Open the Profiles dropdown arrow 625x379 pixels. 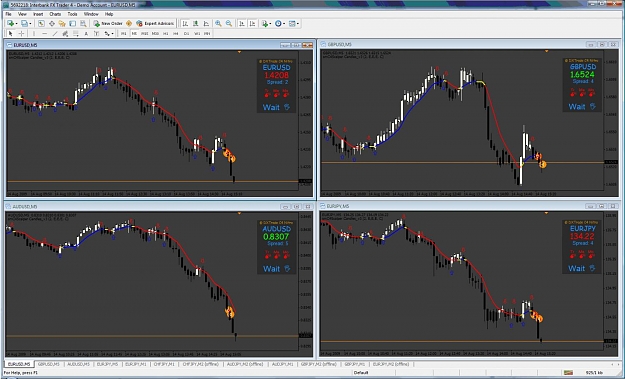point(30,24)
